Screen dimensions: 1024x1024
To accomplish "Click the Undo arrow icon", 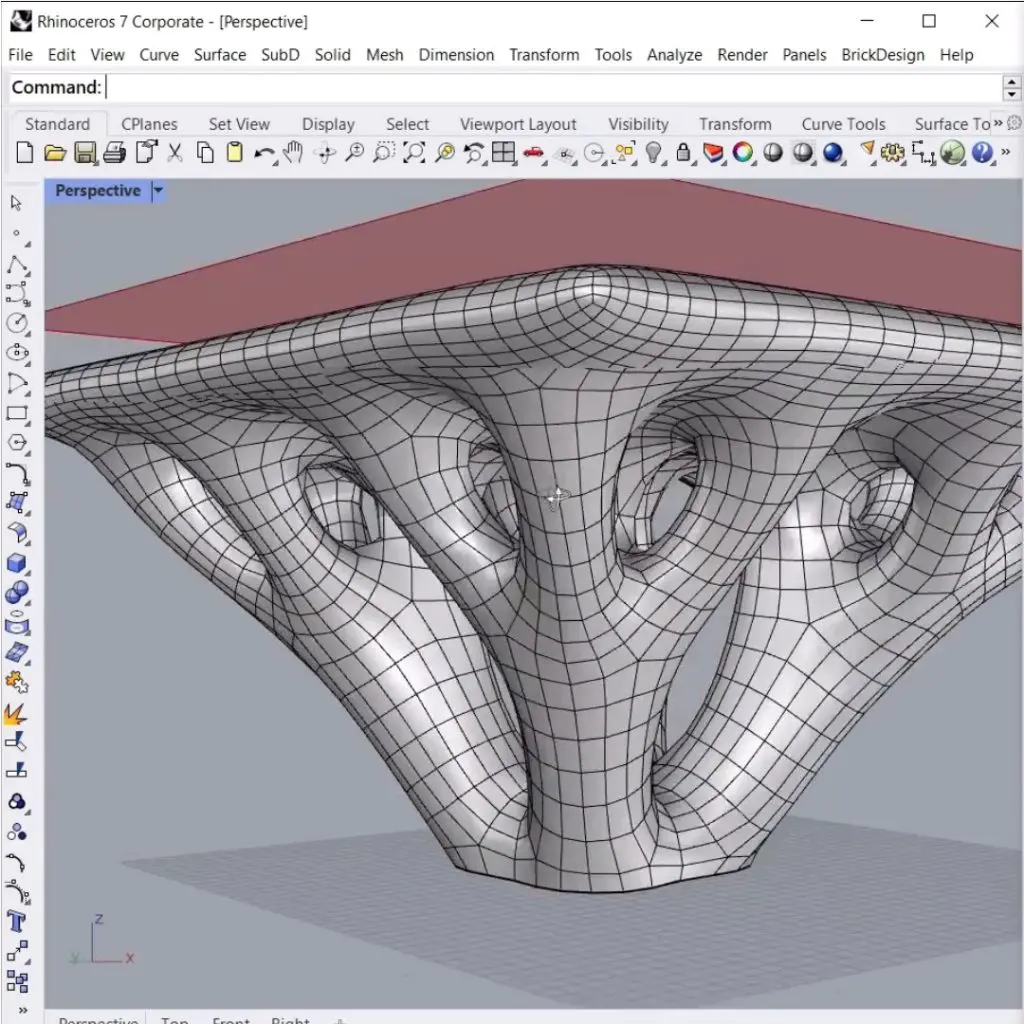I will point(264,153).
